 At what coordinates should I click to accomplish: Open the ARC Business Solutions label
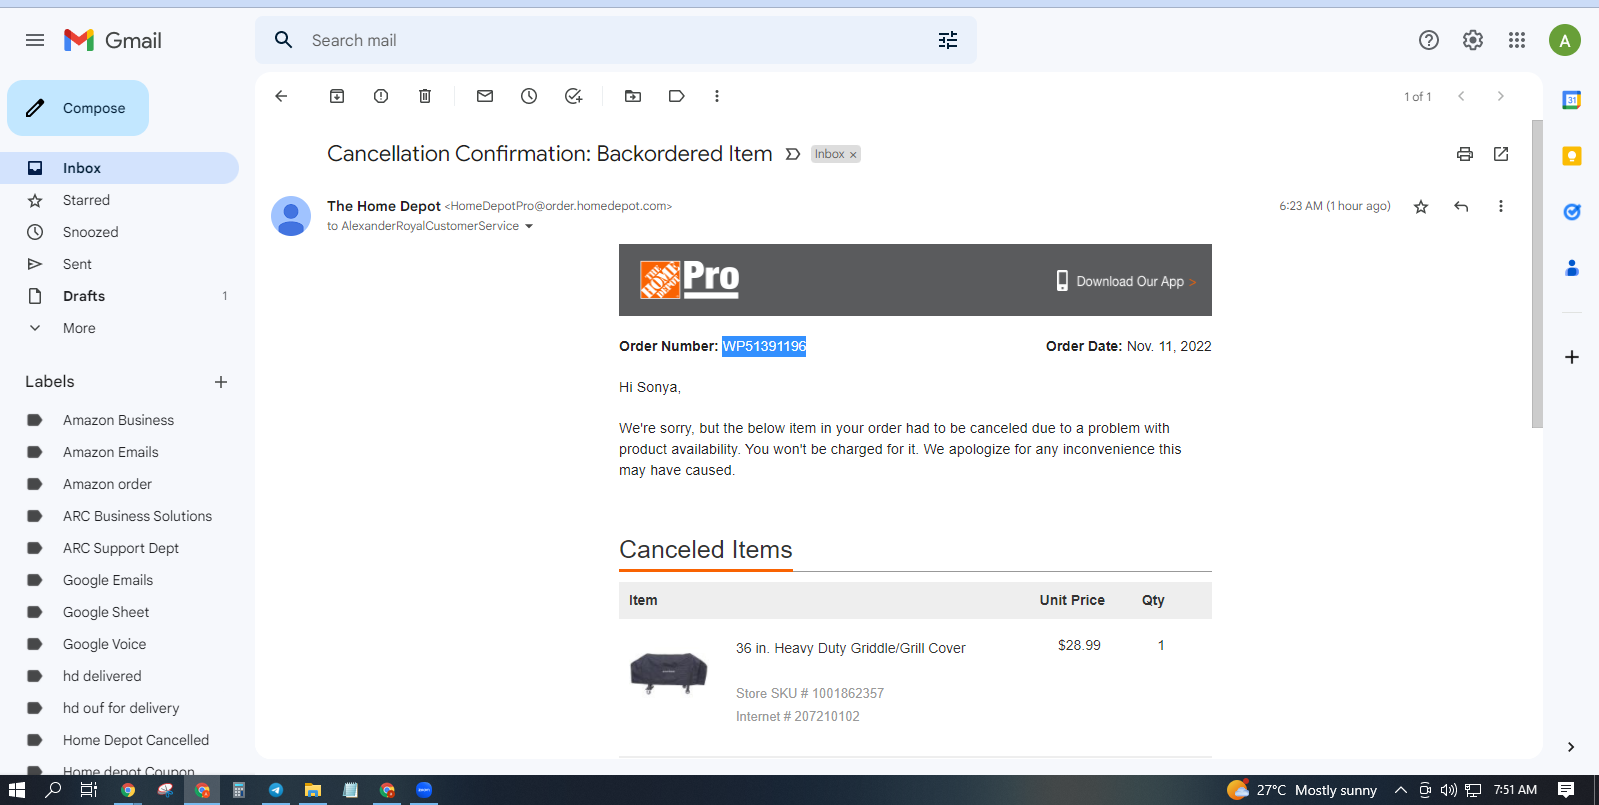pos(119,516)
